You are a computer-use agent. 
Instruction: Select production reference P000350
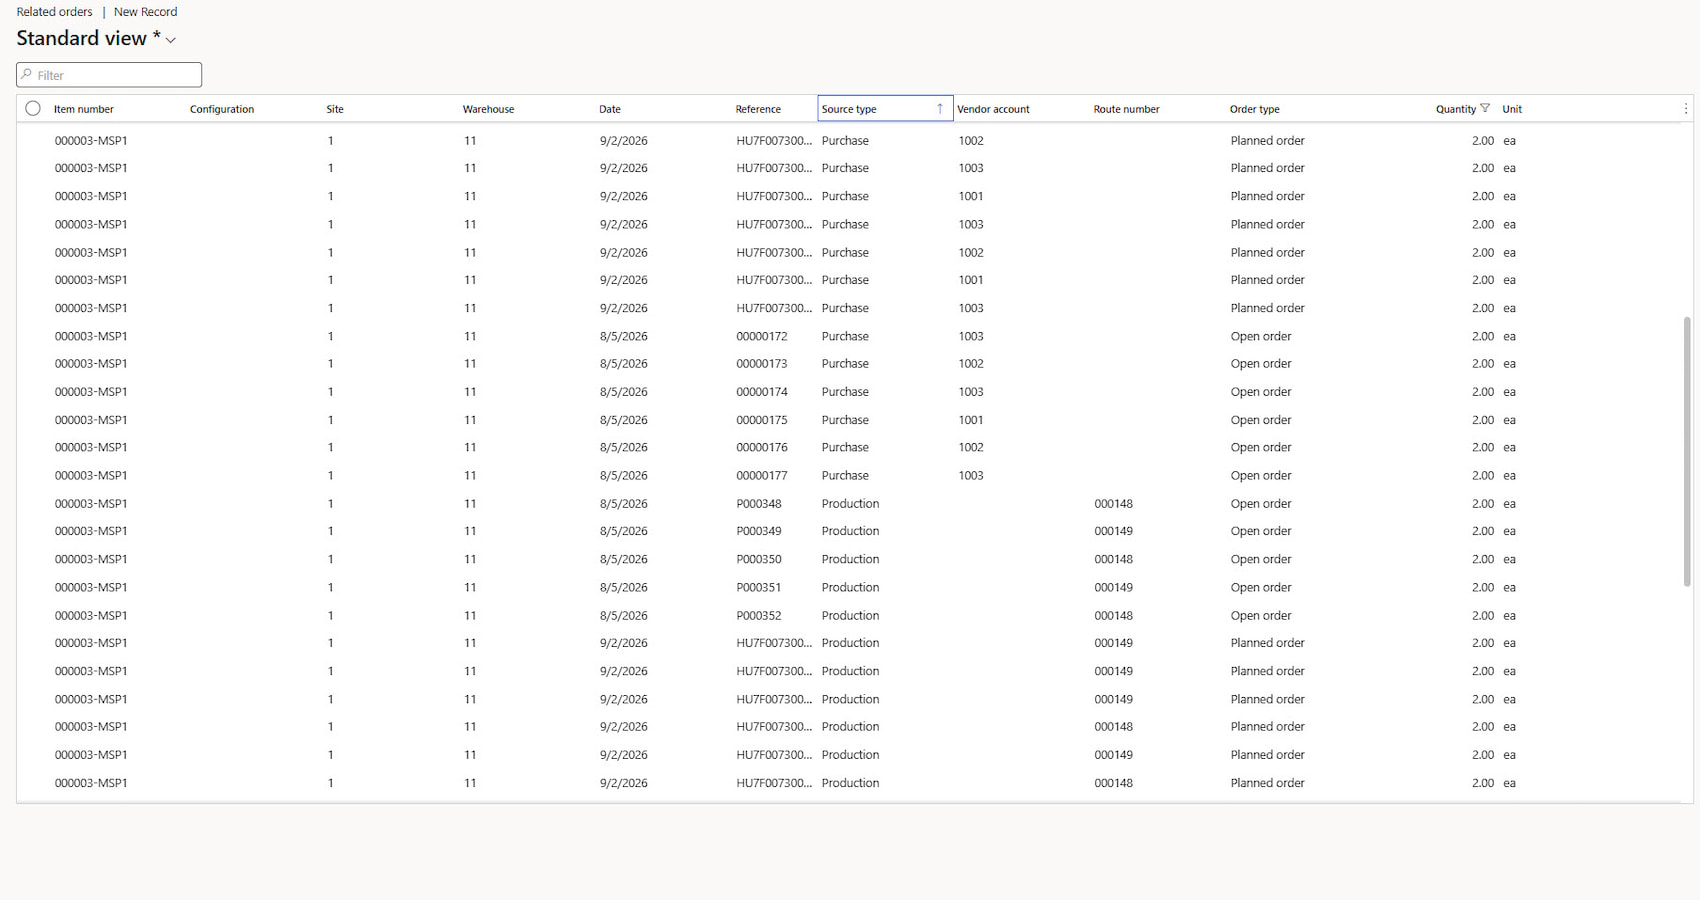point(759,559)
